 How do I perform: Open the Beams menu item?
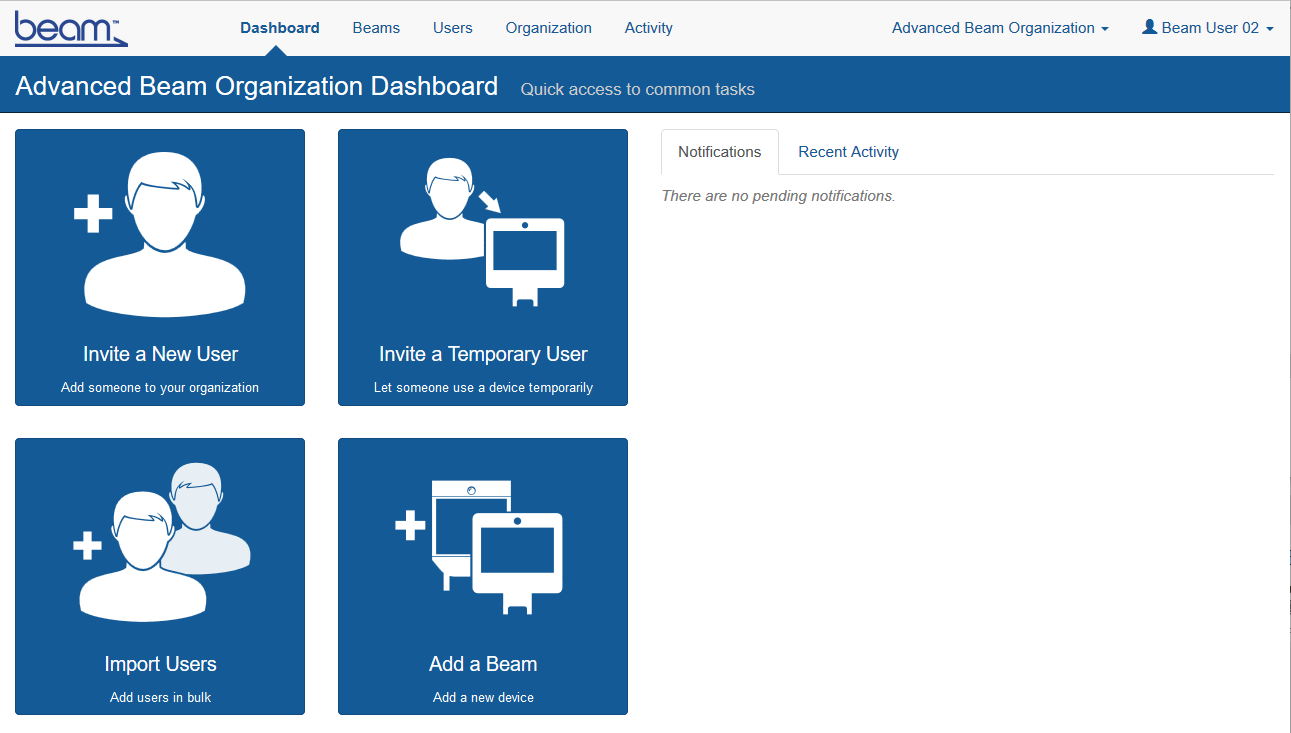[x=376, y=28]
